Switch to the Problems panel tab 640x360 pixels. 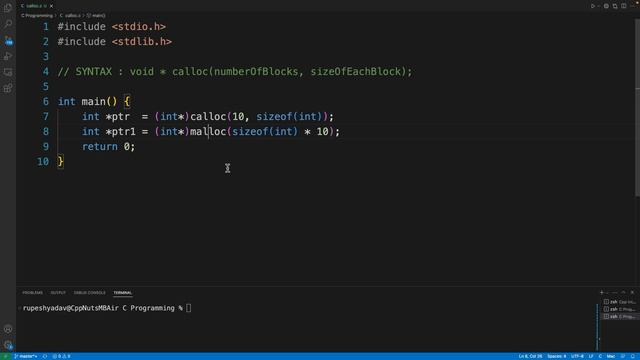coord(33,293)
